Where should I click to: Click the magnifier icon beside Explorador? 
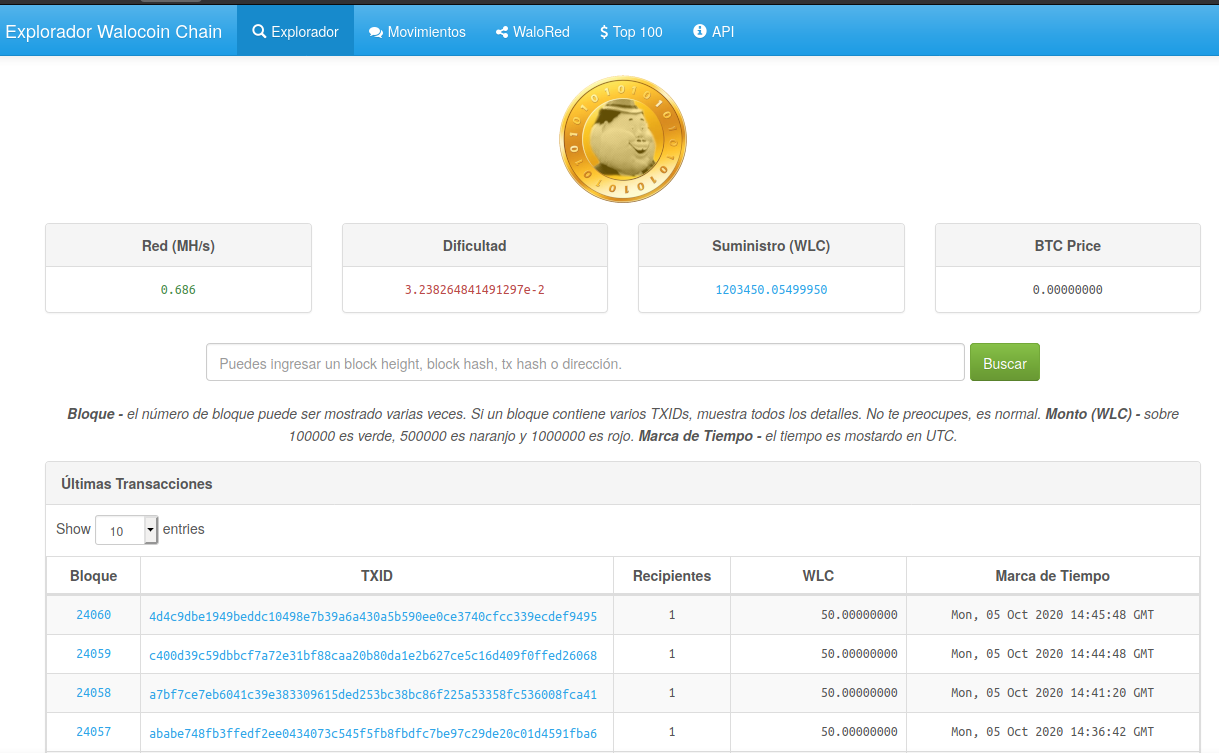coord(259,32)
